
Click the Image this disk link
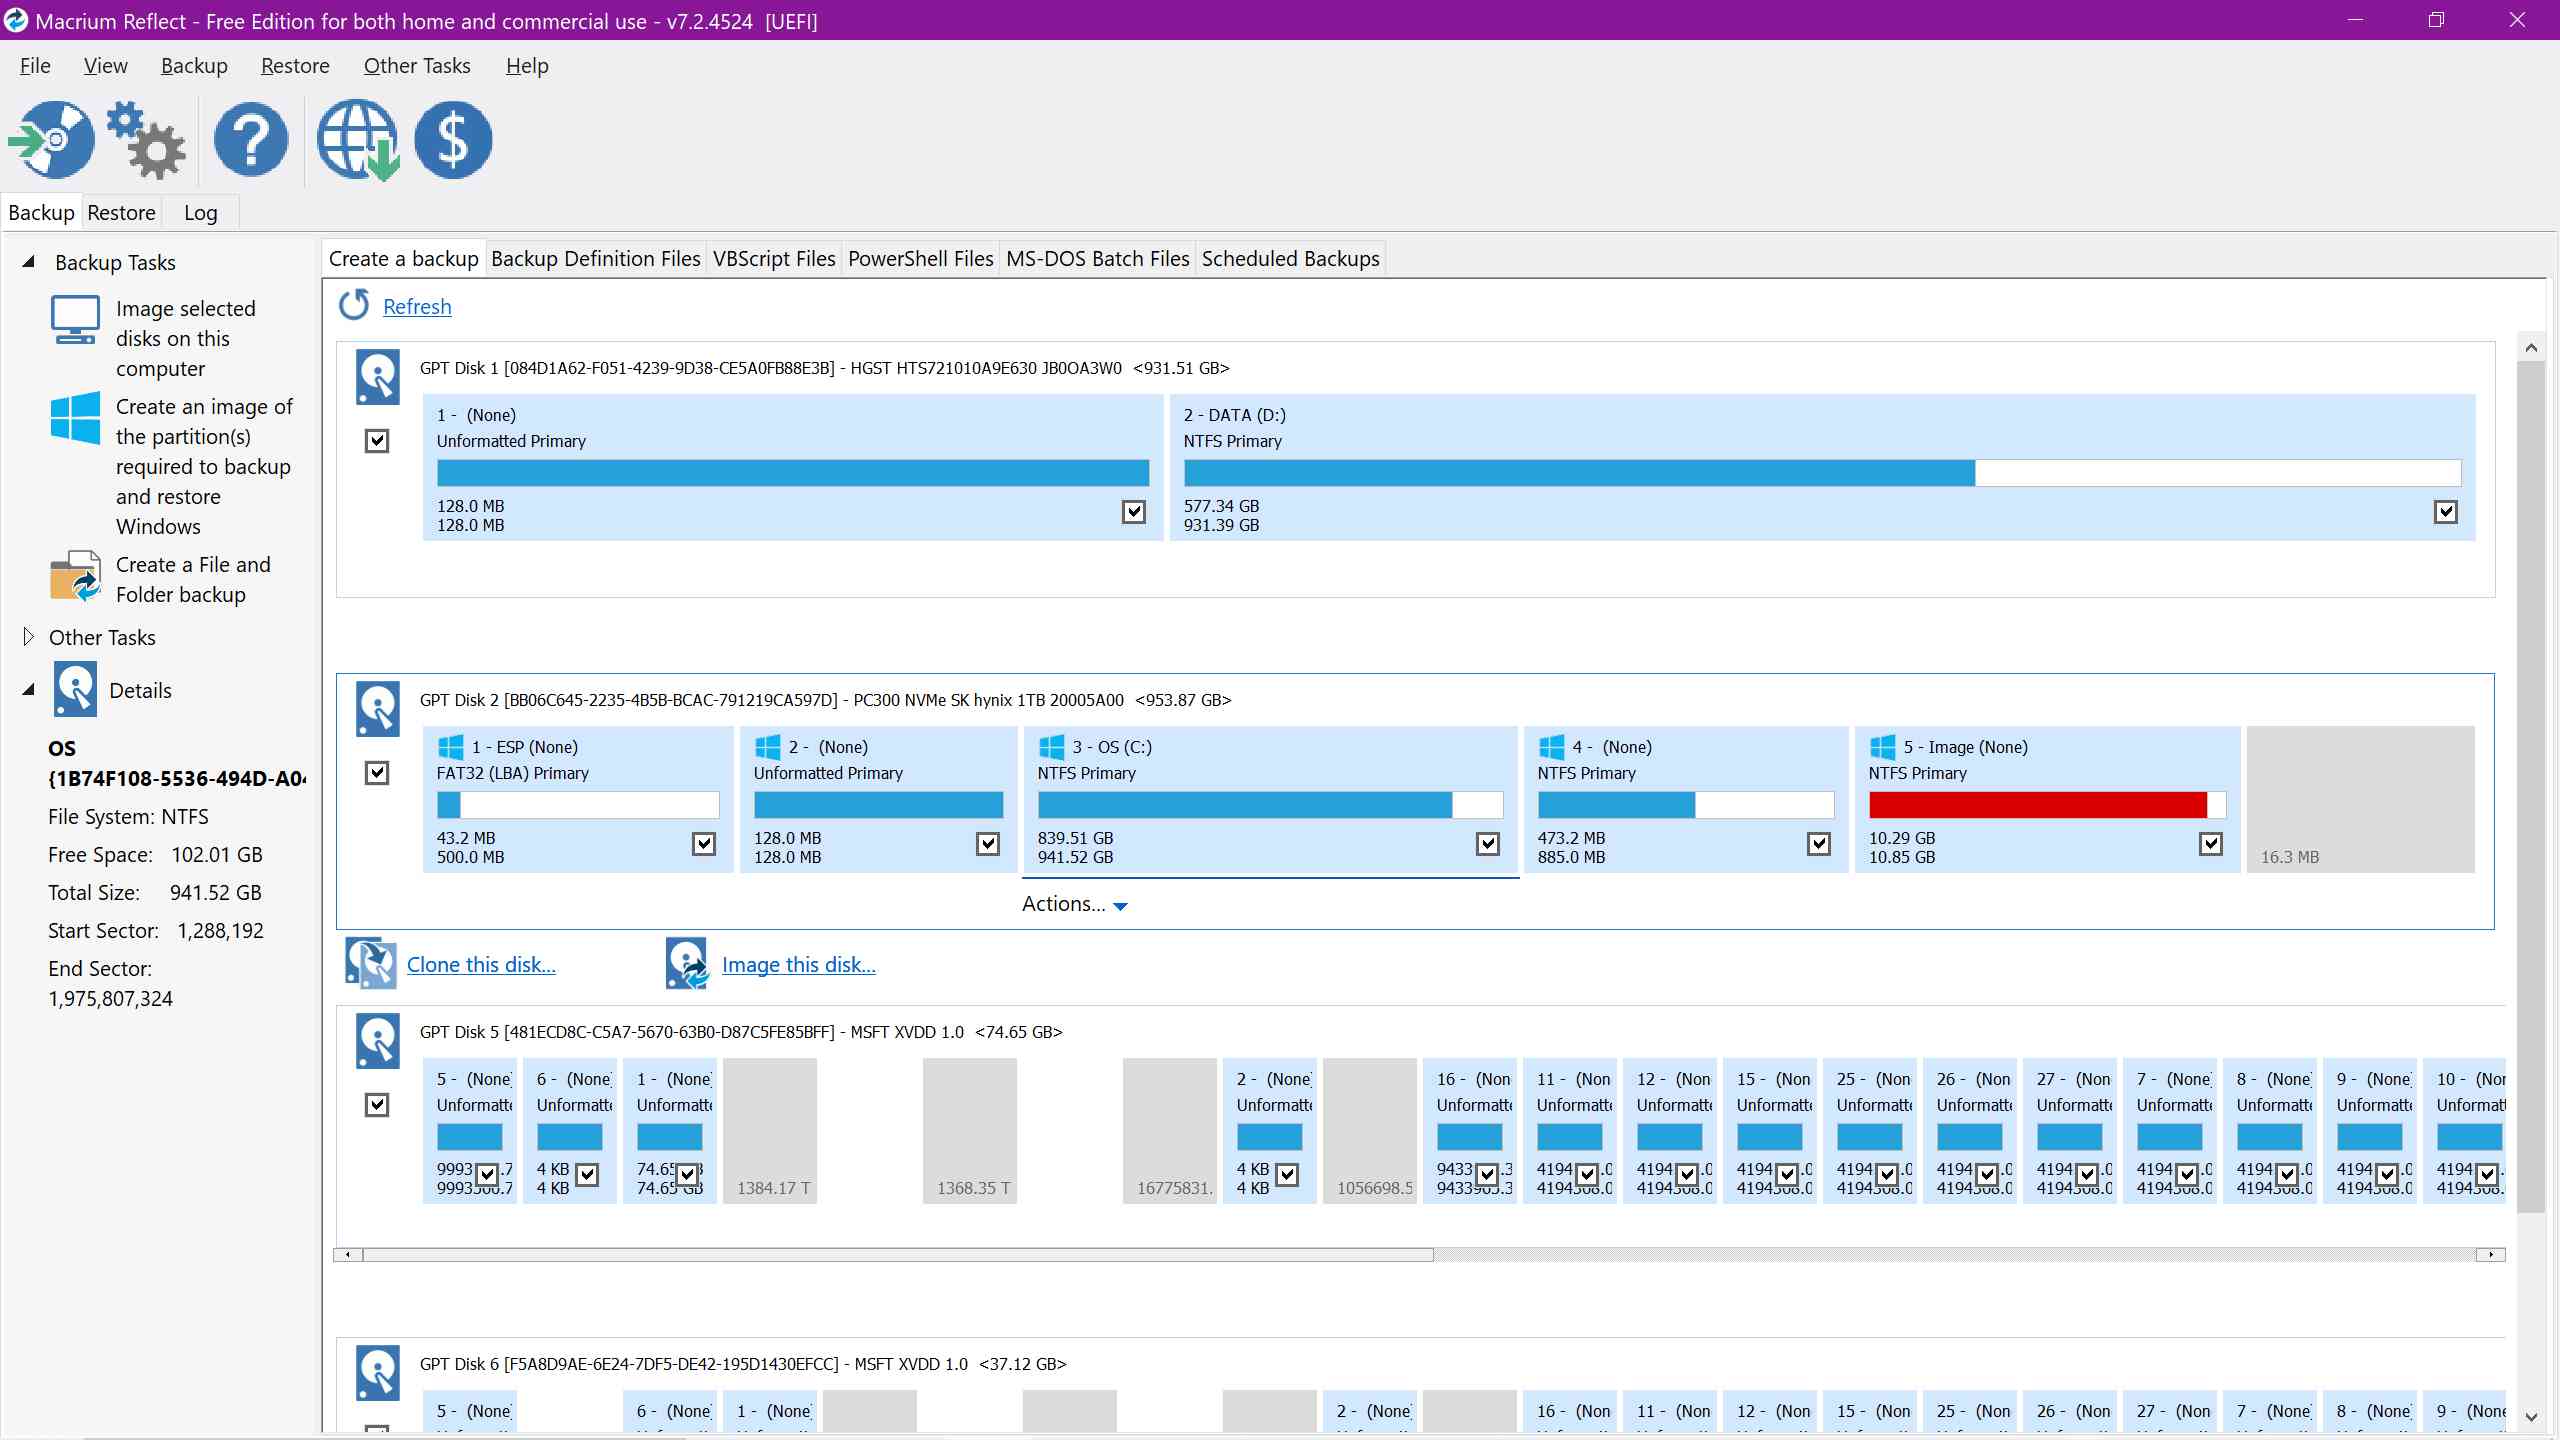pyautogui.click(x=798, y=965)
